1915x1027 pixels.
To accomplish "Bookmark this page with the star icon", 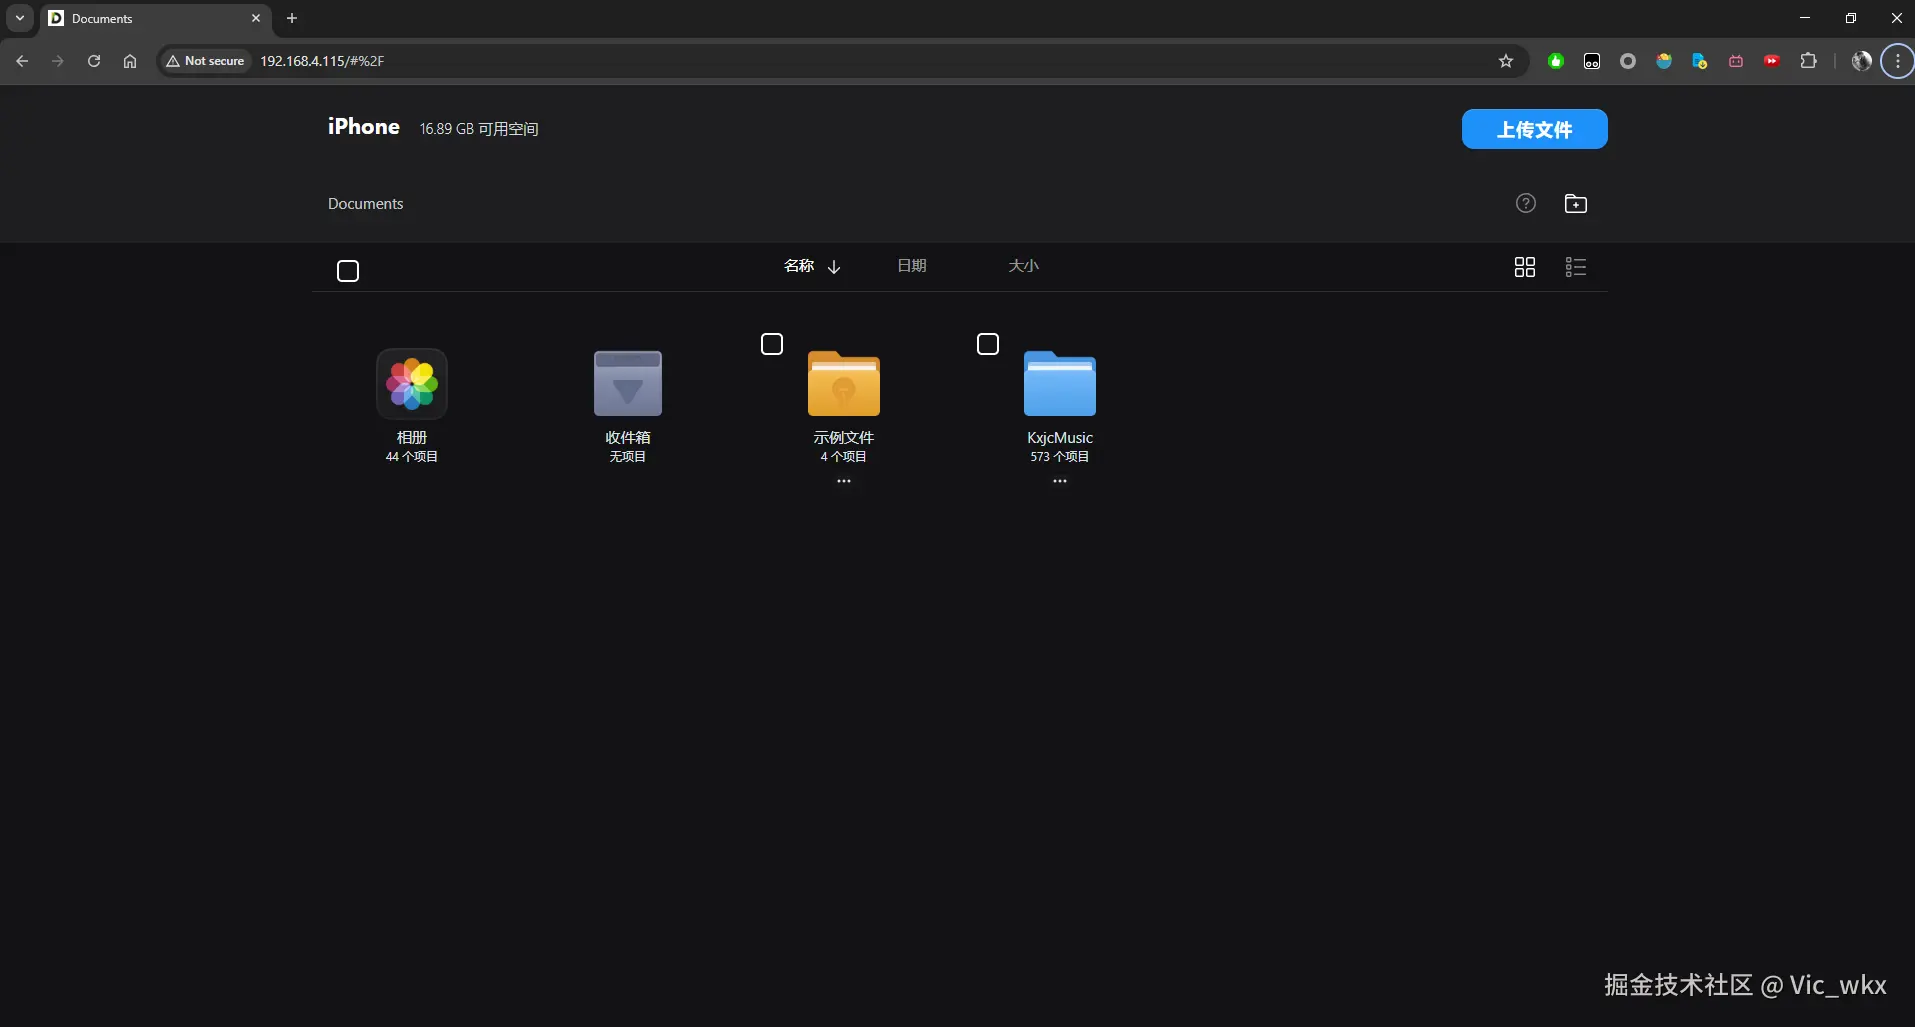I will coord(1506,61).
